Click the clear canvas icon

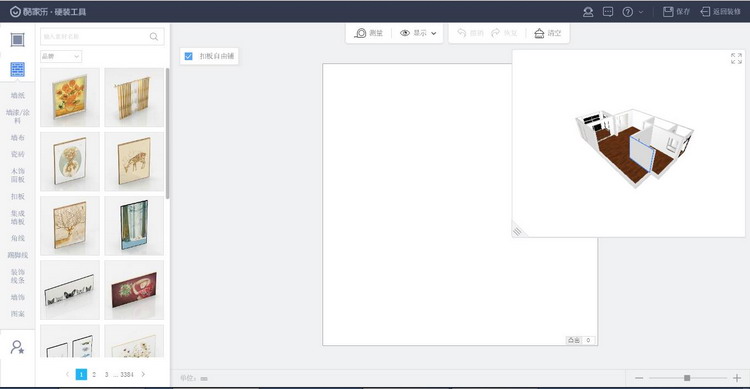pyautogui.click(x=539, y=33)
